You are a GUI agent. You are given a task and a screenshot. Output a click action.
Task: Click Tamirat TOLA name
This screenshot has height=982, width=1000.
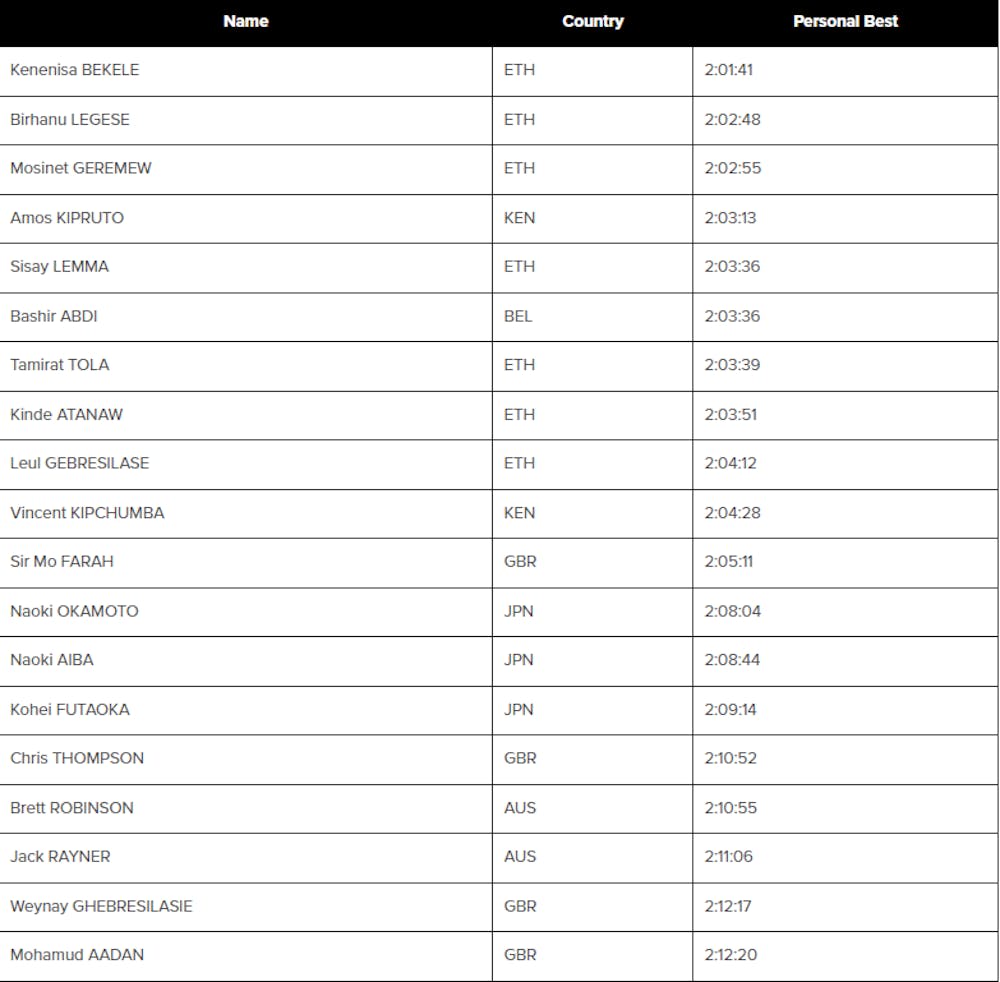tap(60, 365)
